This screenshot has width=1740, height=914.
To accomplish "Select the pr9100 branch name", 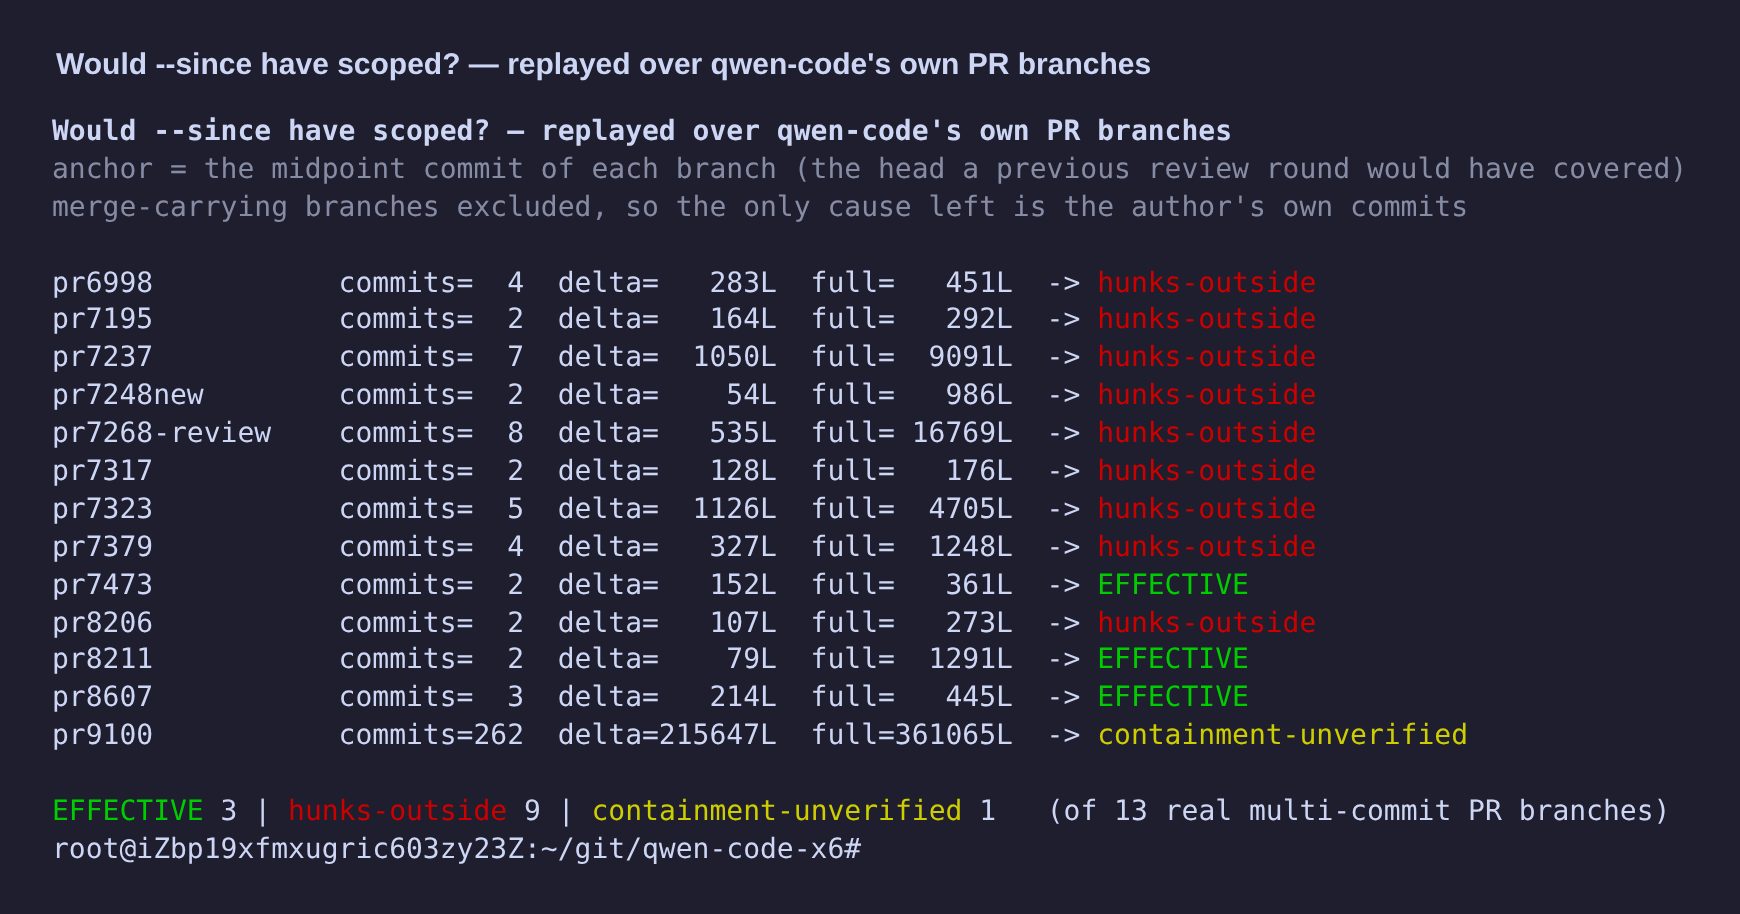I will [102, 735].
